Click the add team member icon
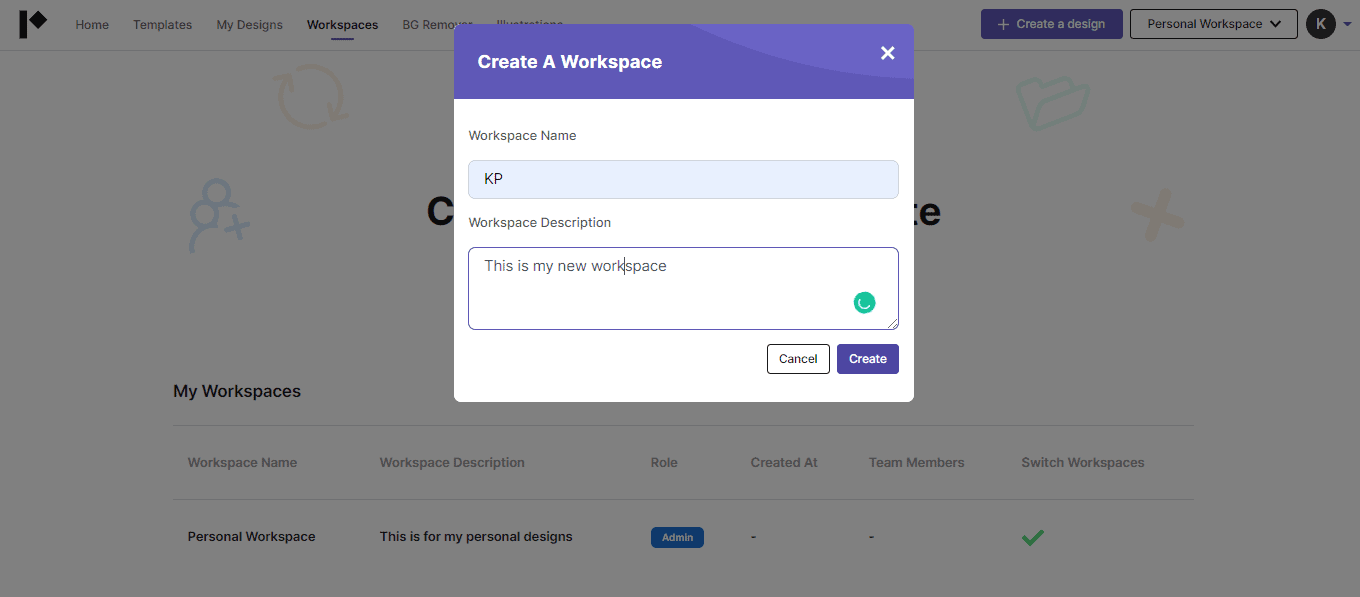Image resolution: width=1360 pixels, height=597 pixels. tap(218, 215)
